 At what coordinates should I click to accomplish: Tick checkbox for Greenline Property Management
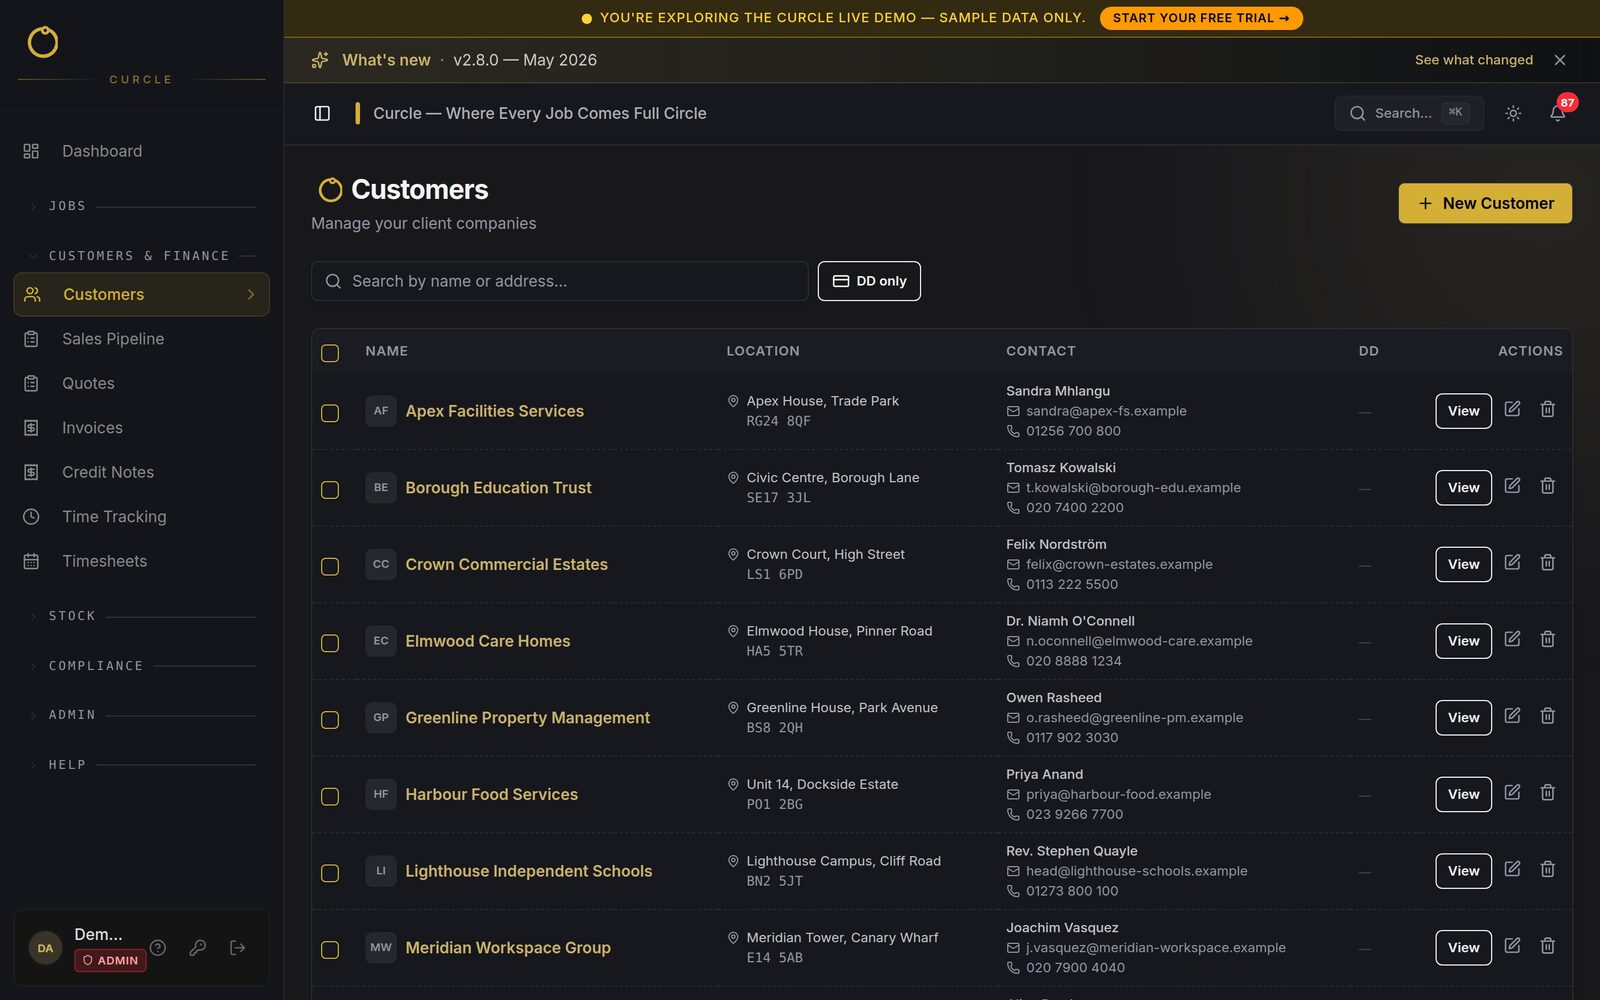coord(330,720)
